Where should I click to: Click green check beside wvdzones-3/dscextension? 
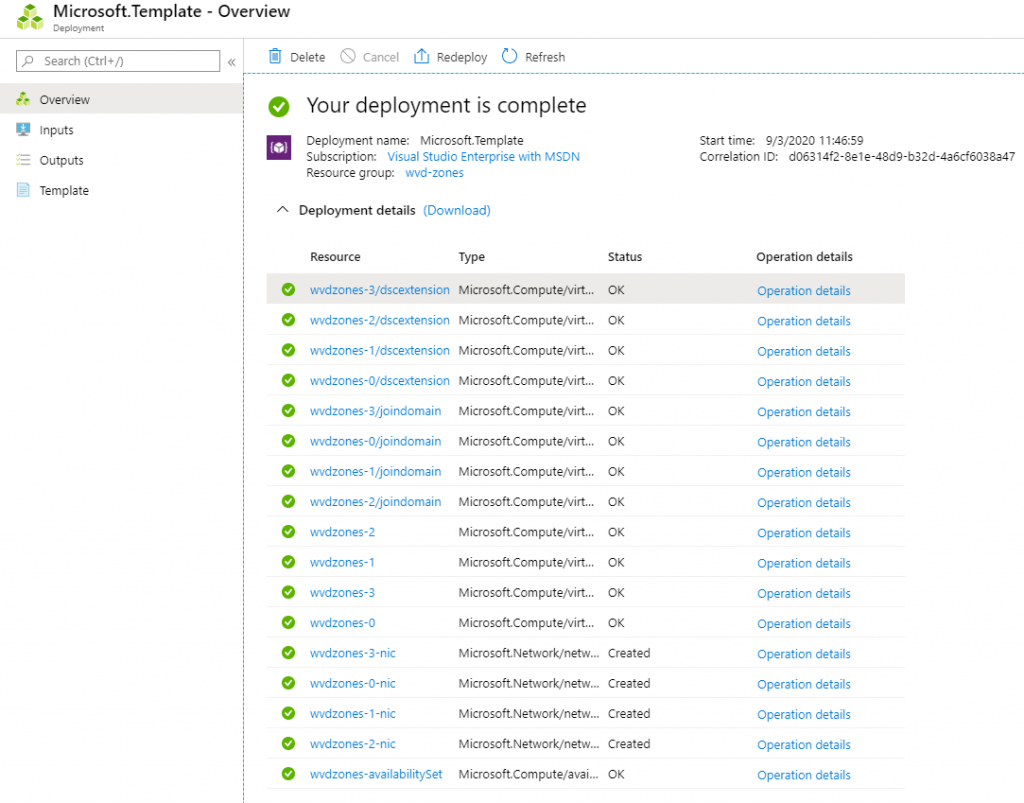tap(288, 289)
